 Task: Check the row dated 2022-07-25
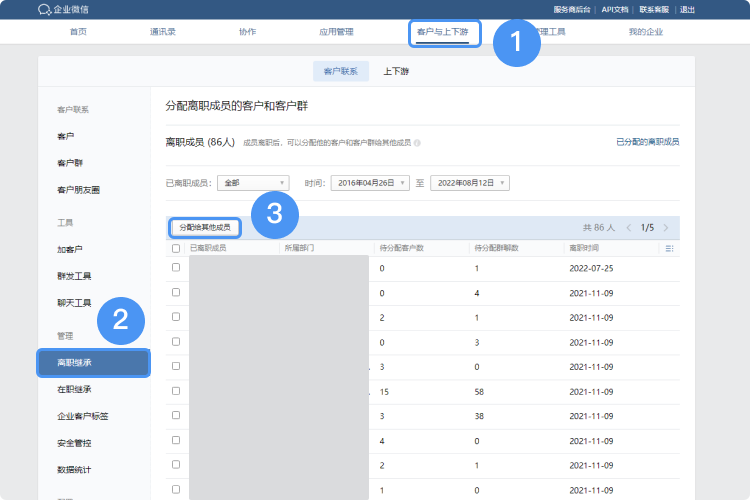pyautogui.click(x=176, y=268)
